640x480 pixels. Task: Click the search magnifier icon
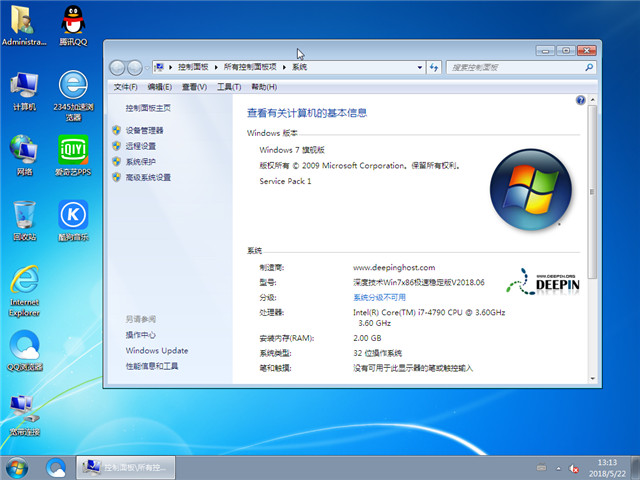pyautogui.click(x=589, y=68)
